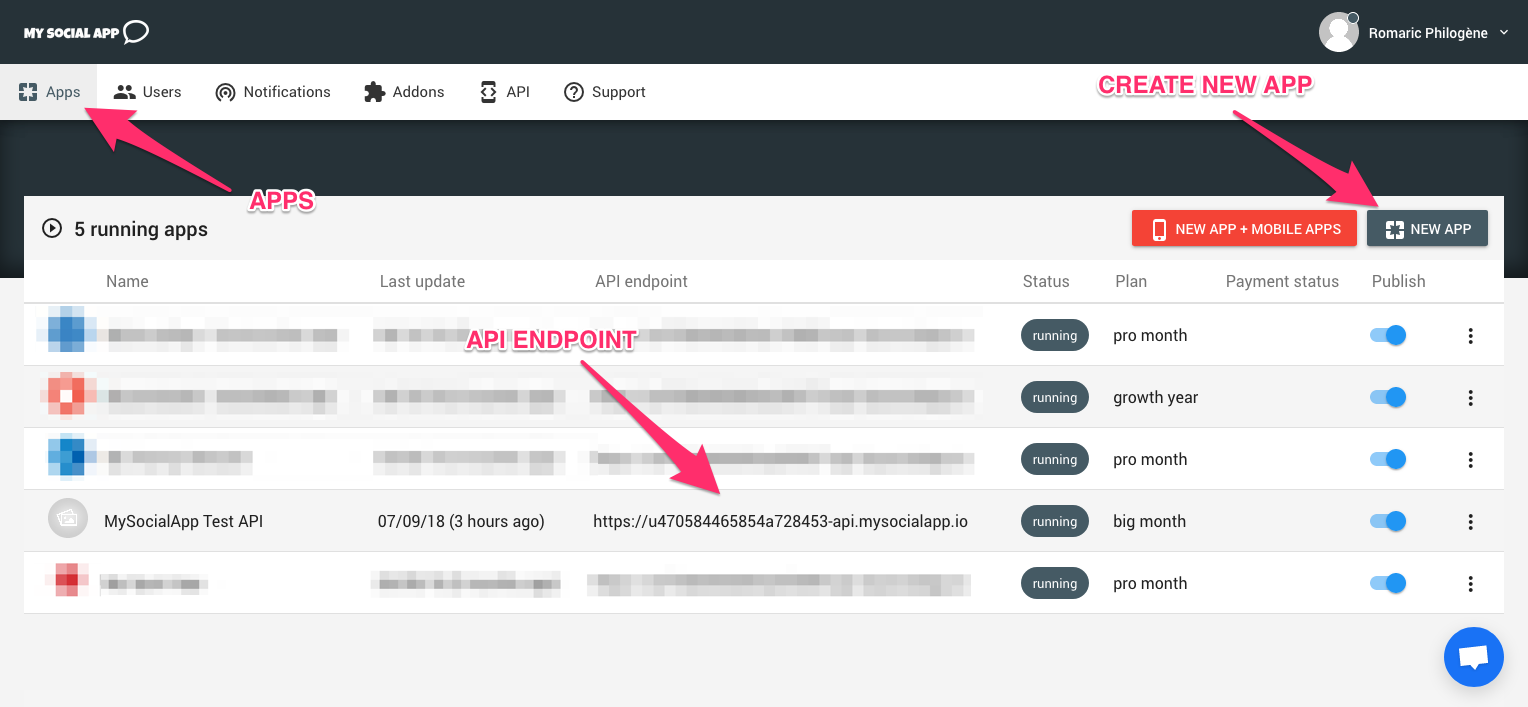The image size is (1528, 707).
Task: Click the growth year plan cell
Action: point(1155,397)
